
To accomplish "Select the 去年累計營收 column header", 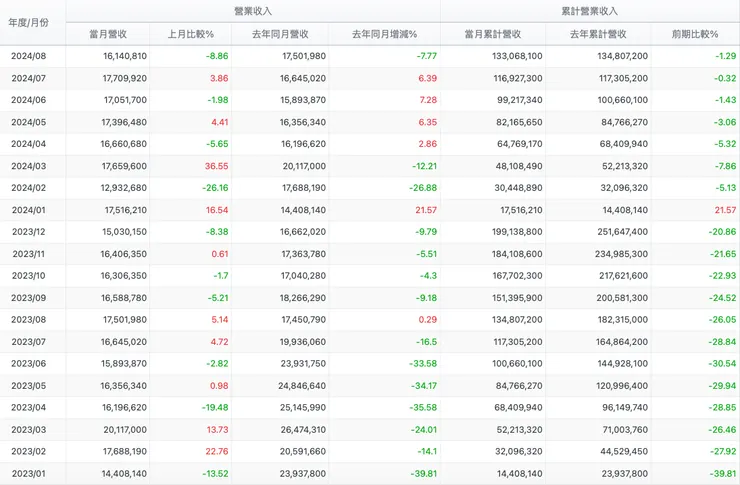I will click(598, 34).
